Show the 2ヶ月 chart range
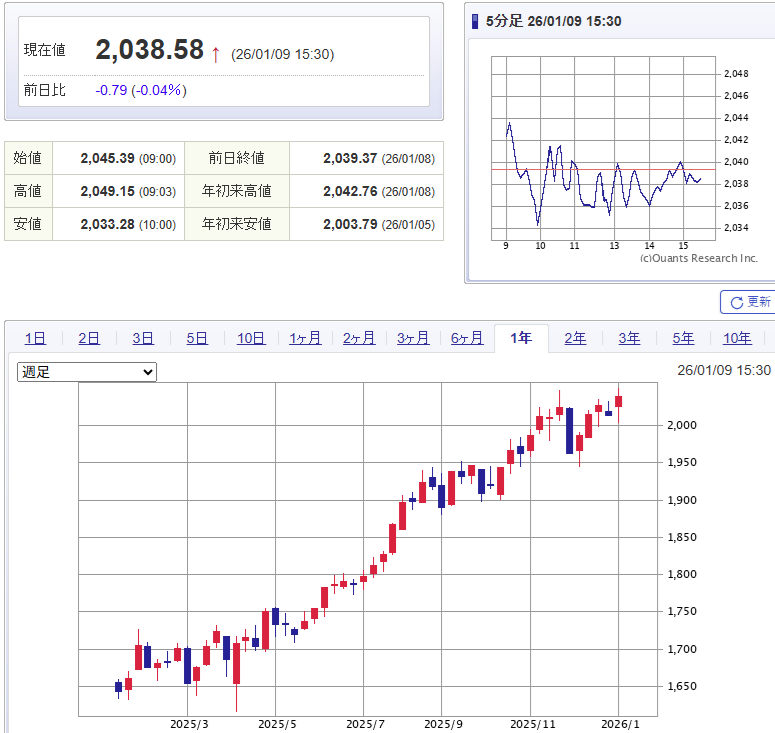Screen dimensions: 775x733 coord(359,338)
